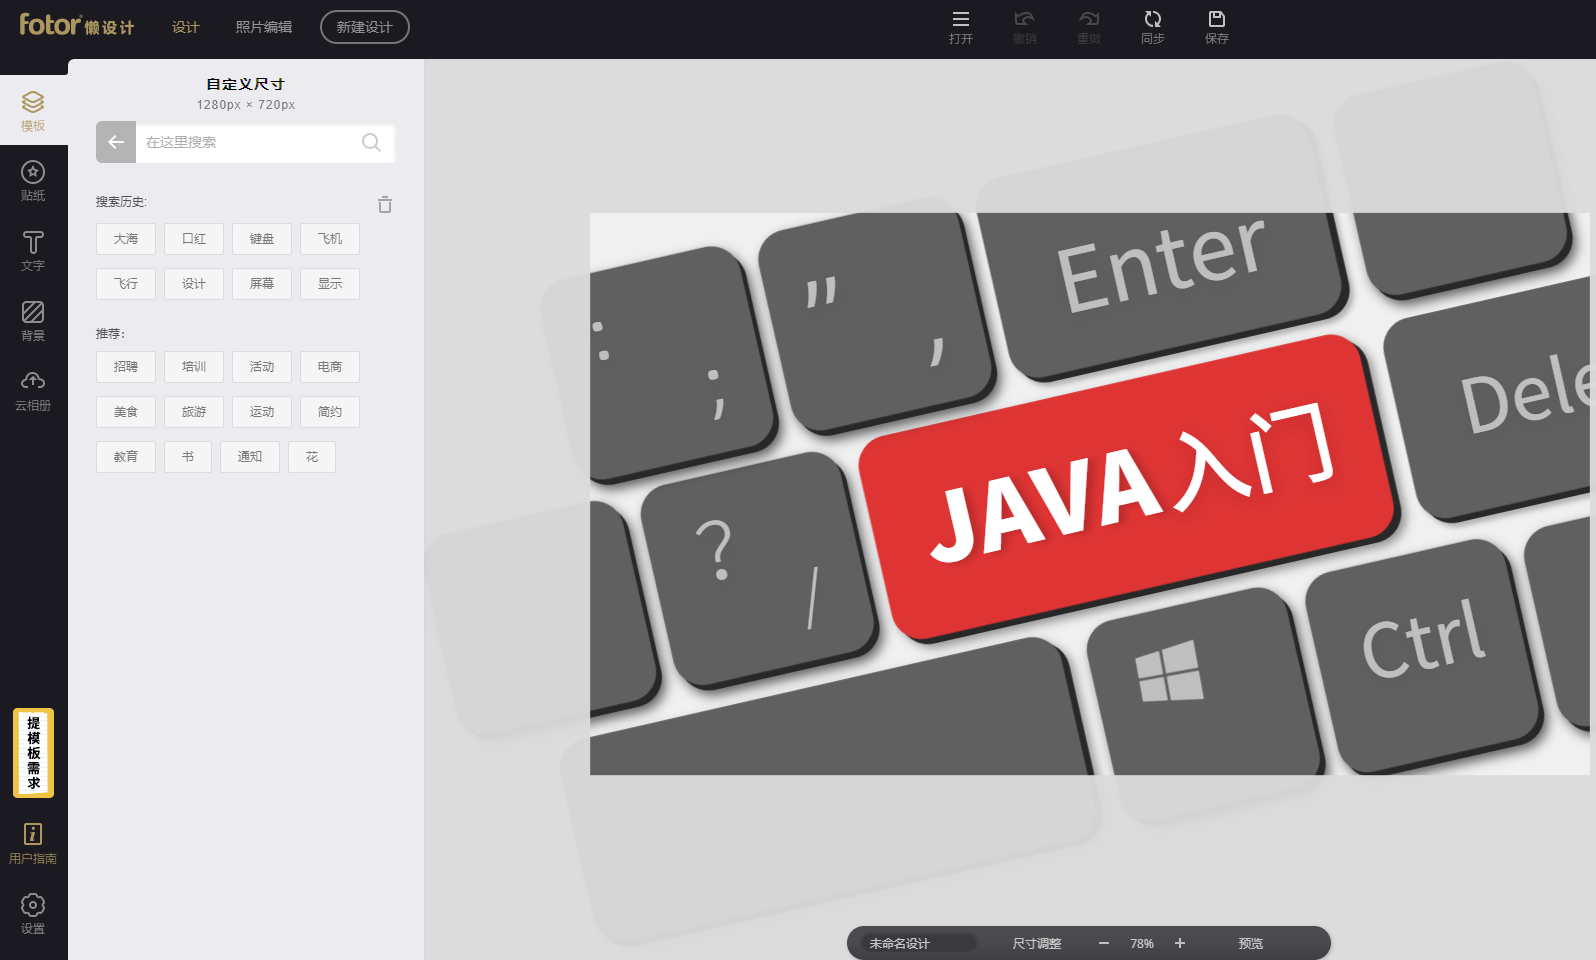Open the 模板 templates panel
Viewport: 1596px width, 960px height.
click(33, 111)
